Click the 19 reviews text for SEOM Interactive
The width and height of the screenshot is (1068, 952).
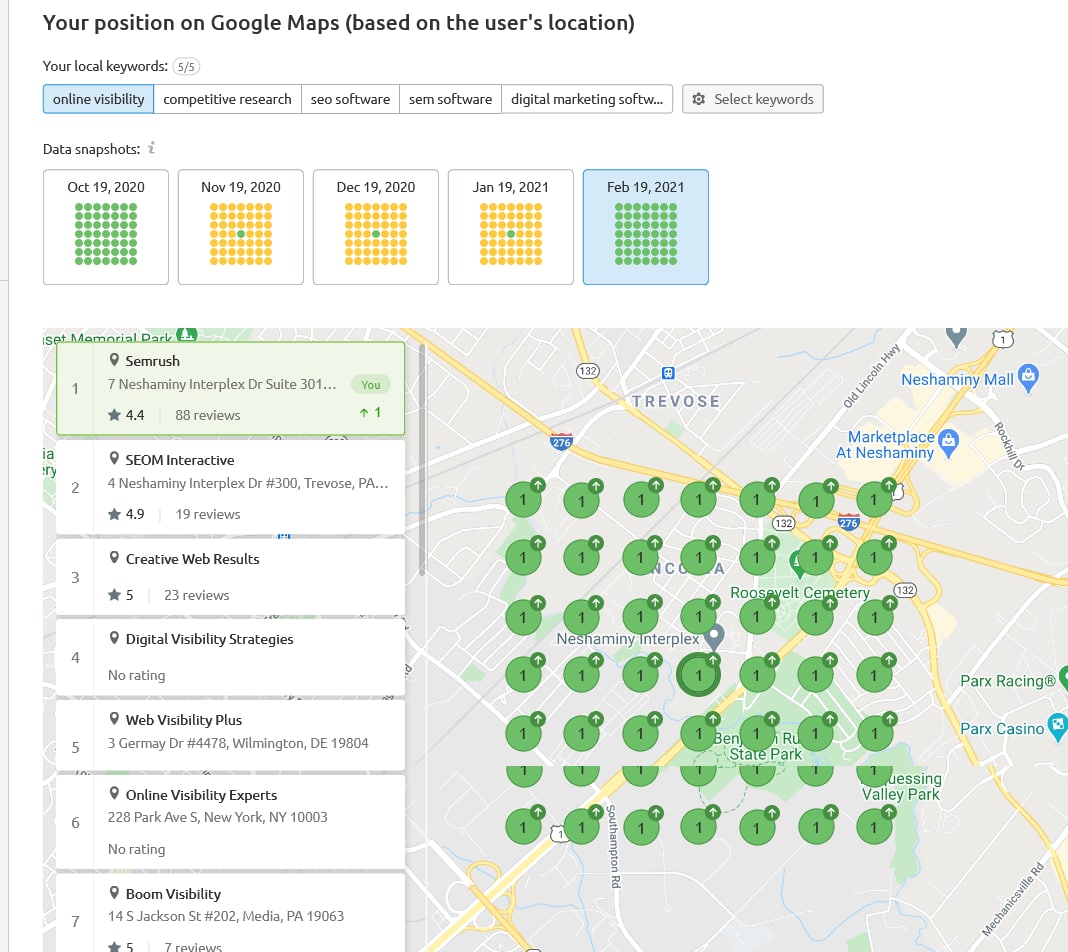click(x=208, y=514)
